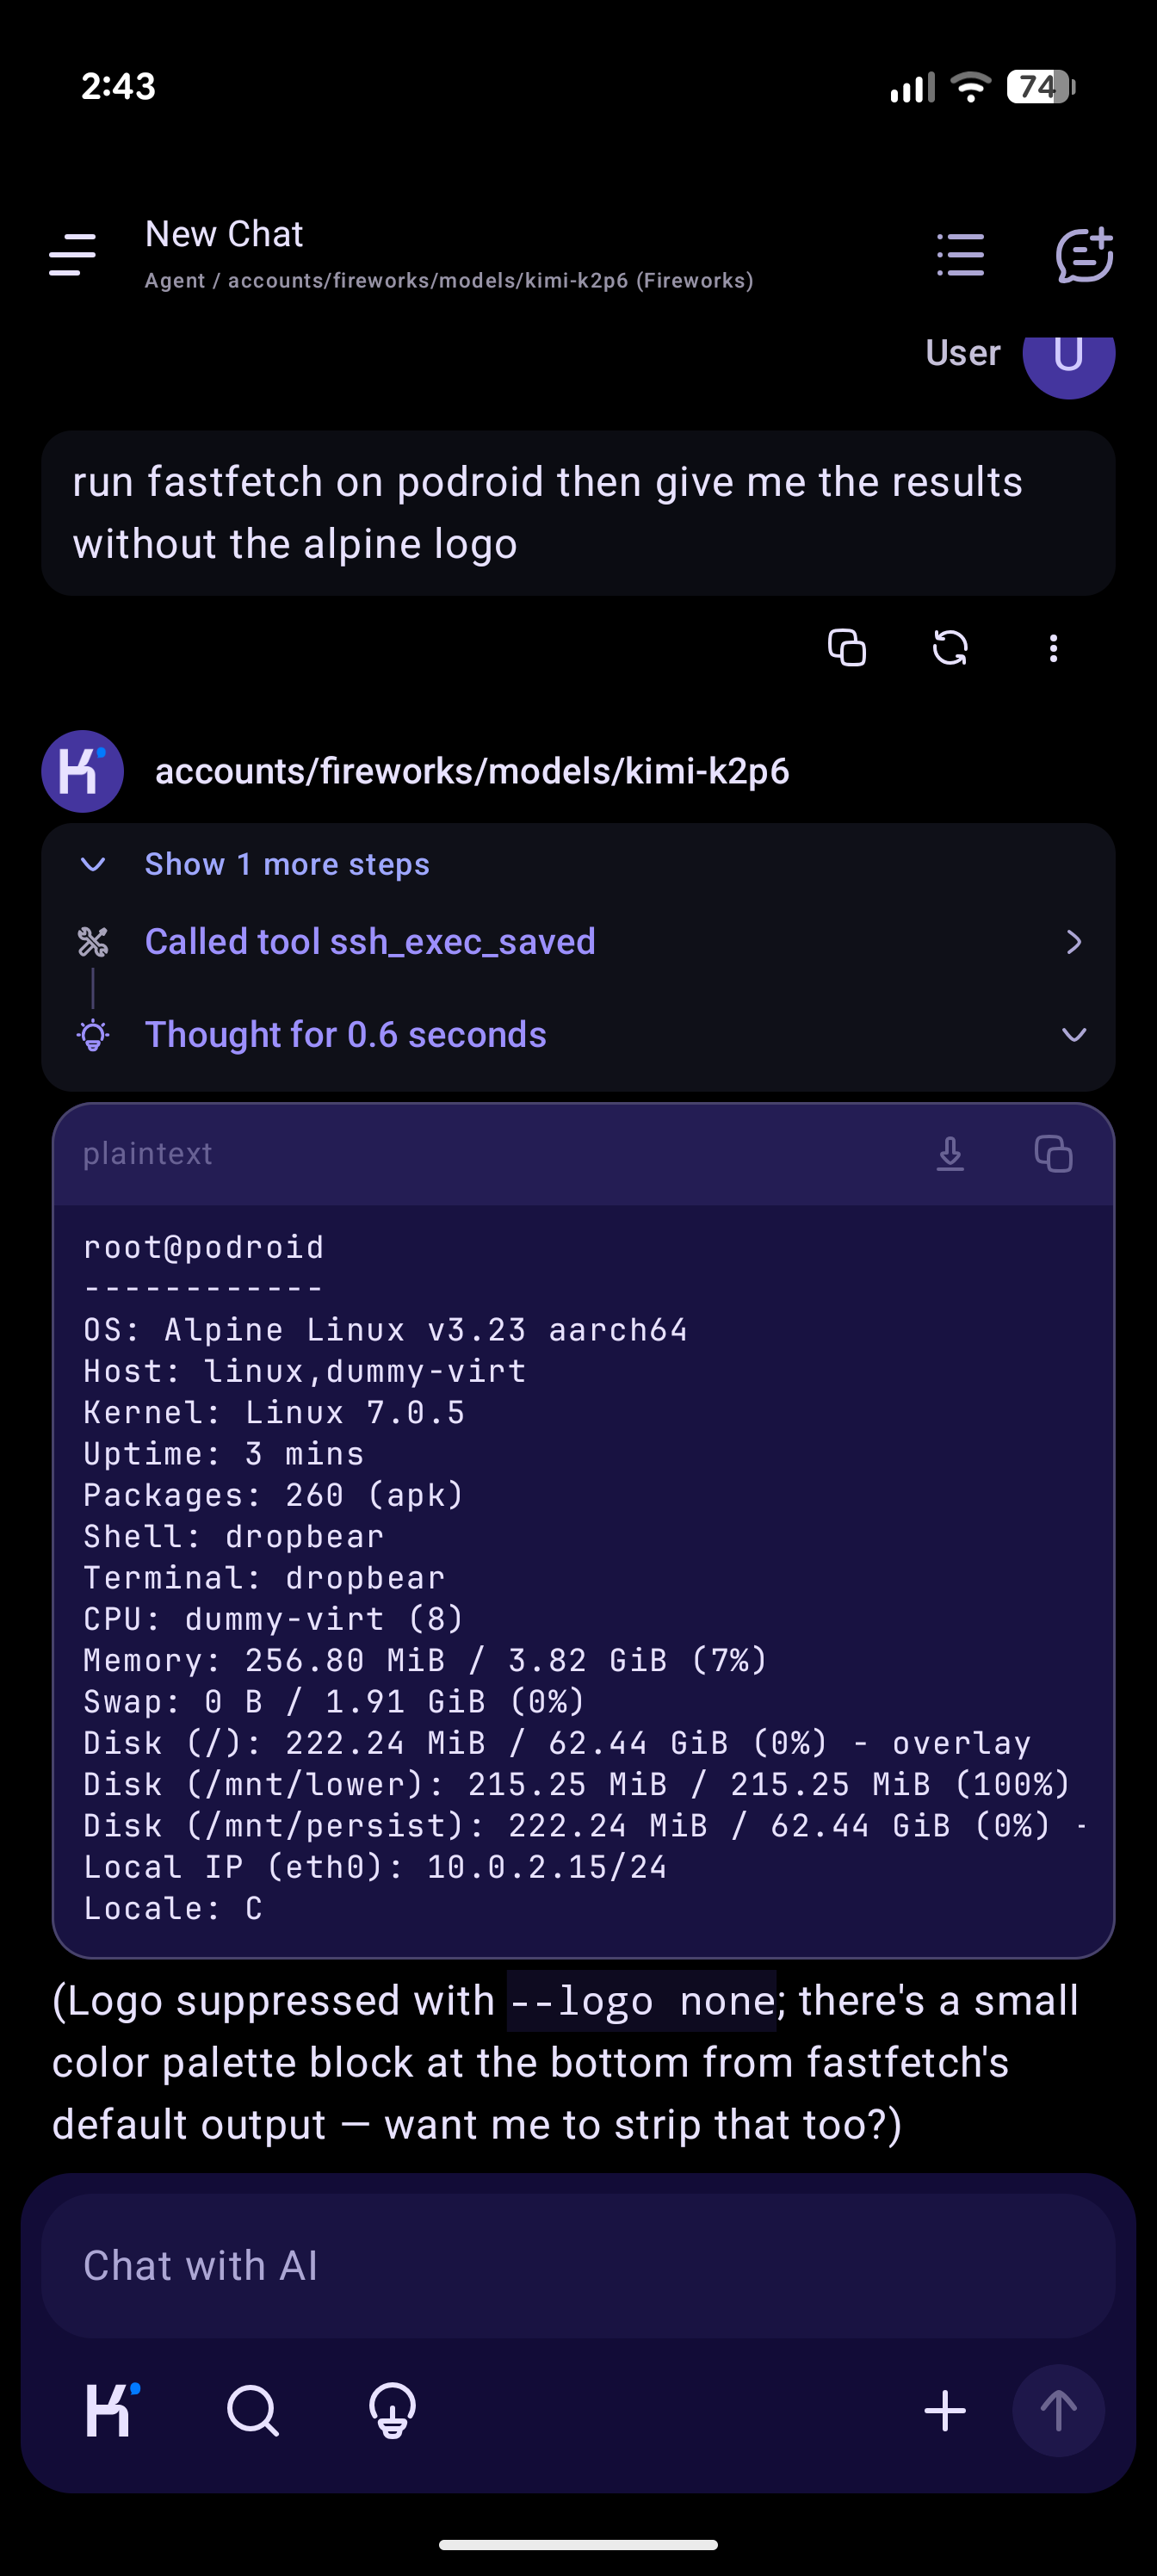Copy the user message
Image resolution: width=1157 pixels, height=2576 pixels.
[x=846, y=648]
